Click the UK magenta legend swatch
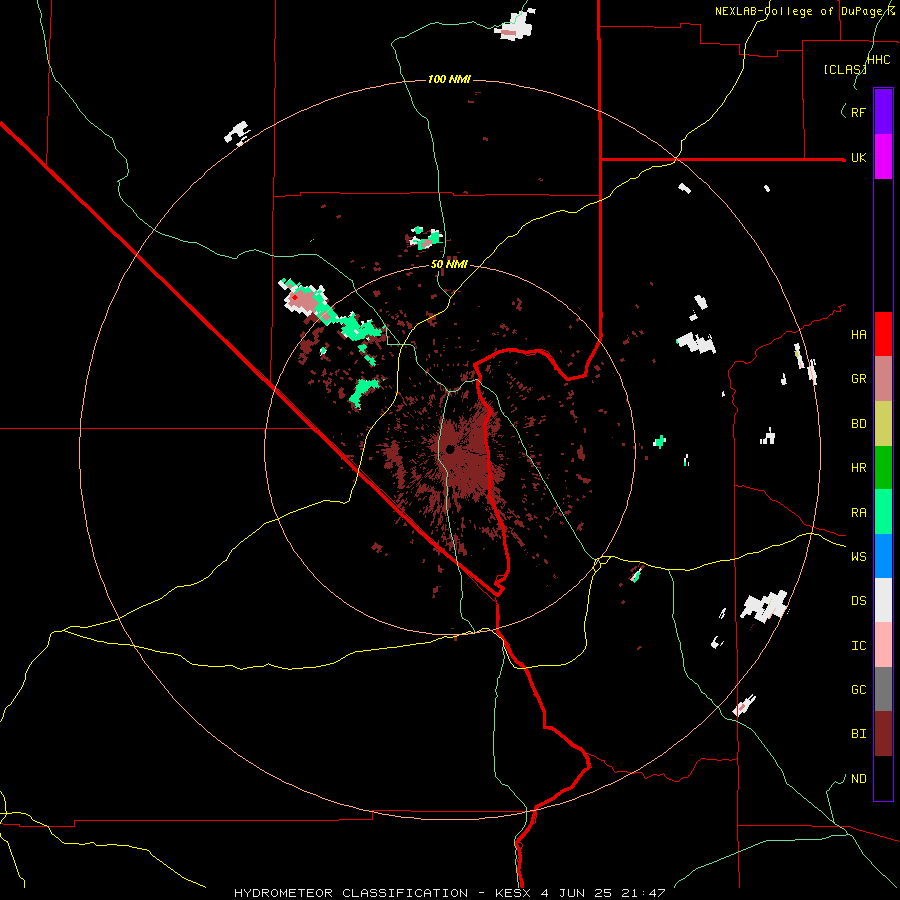The image size is (900, 900). tap(883, 157)
